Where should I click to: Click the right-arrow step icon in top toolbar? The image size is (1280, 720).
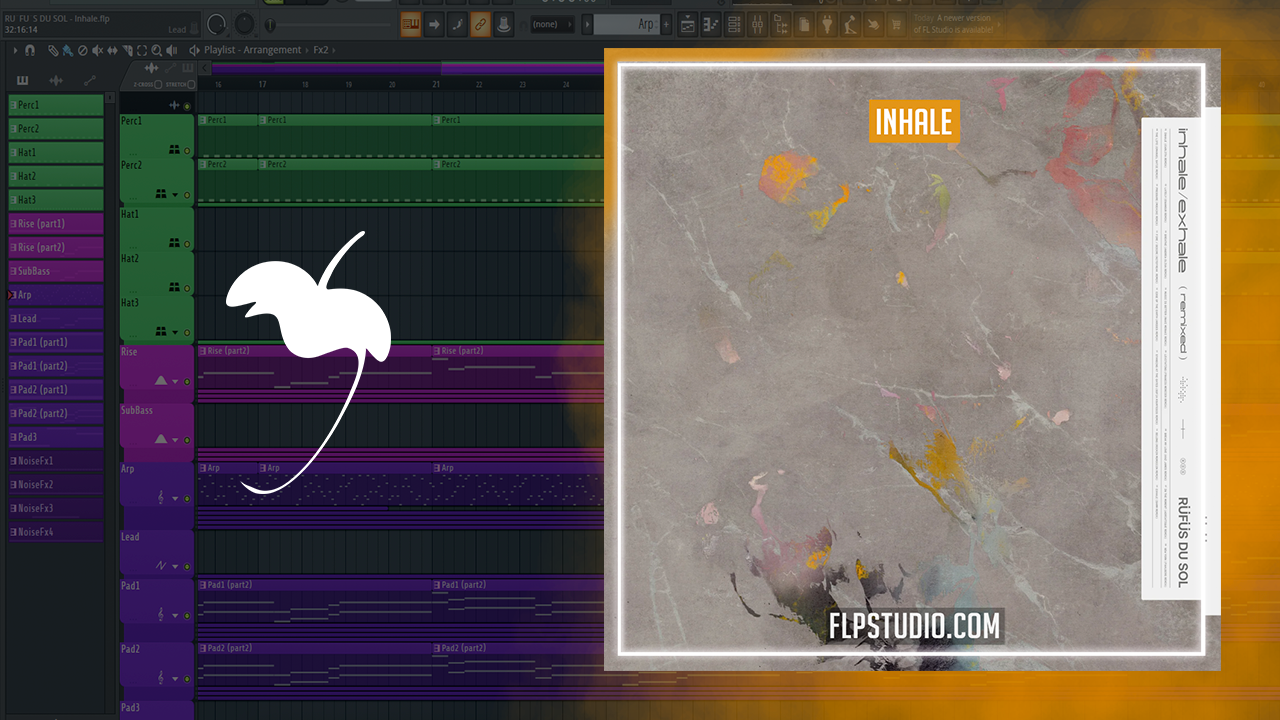(434, 24)
